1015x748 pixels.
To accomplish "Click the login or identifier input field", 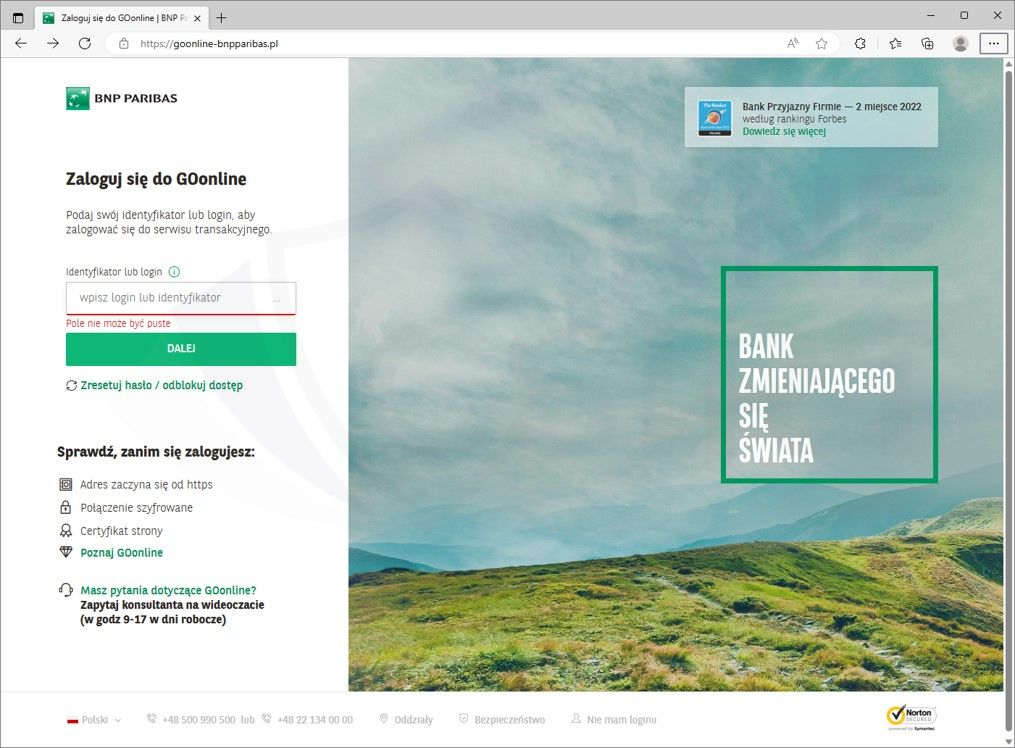I will [170, 298].
